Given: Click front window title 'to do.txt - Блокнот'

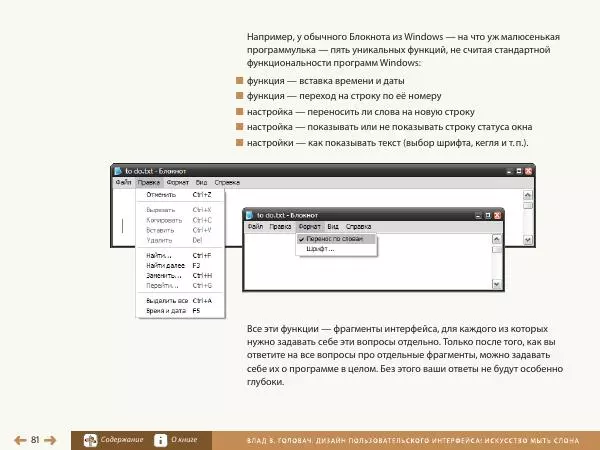Looking at the screenshot, I should [287, 215].
